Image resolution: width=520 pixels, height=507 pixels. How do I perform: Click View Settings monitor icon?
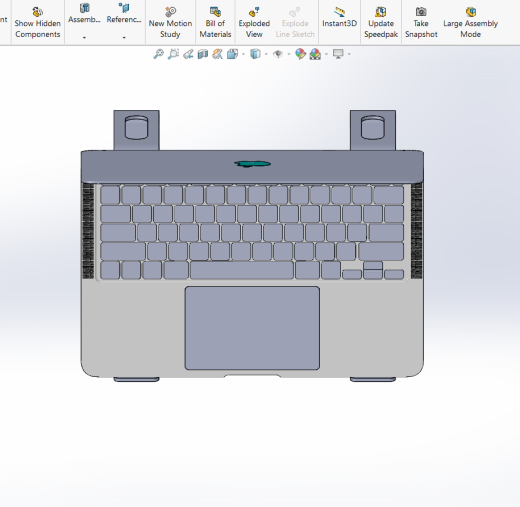coord(338,54)
